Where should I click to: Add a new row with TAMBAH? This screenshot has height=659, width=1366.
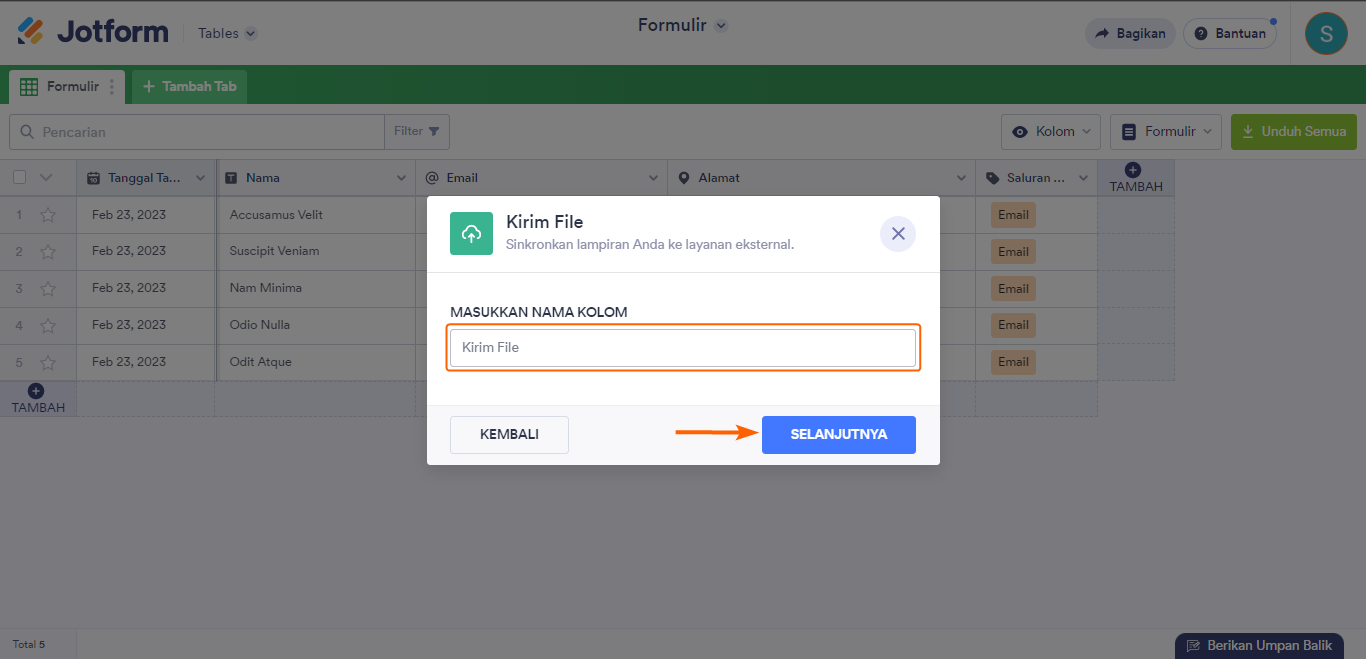point(37,398)
